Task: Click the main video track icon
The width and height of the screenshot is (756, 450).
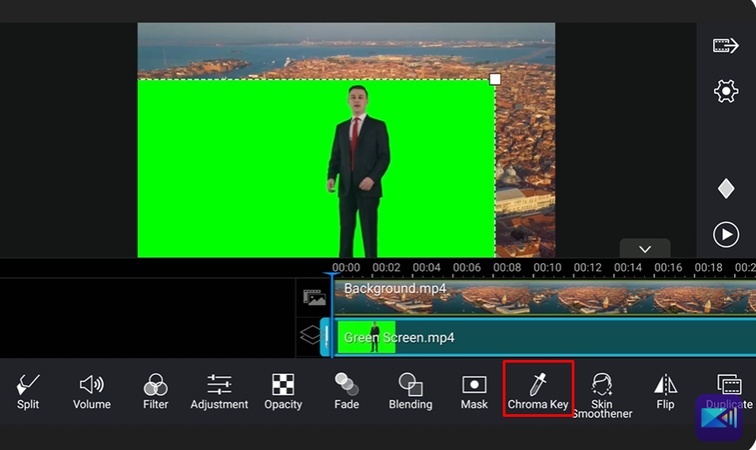Action: pos(314,297)
